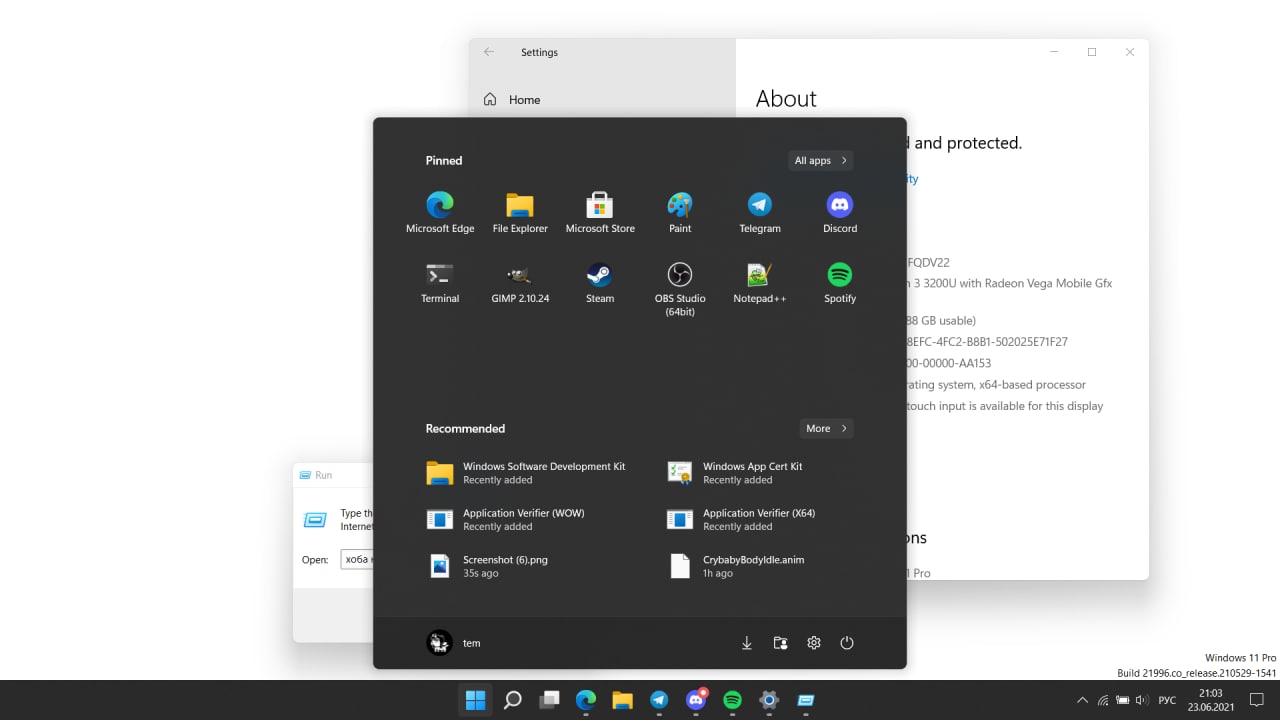
Task: Switch to Run dialog on taskbar
Action: 805,700
